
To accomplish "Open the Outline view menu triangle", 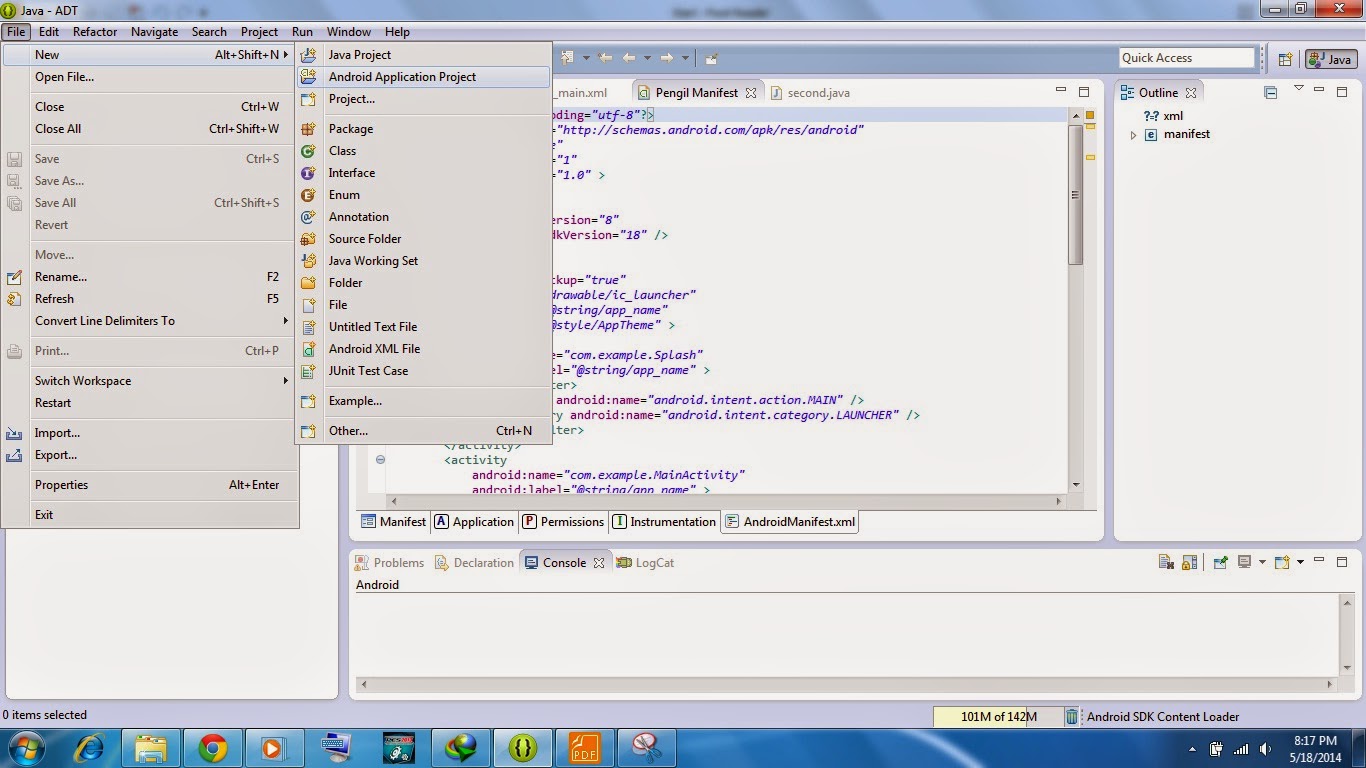I will click(x=1299, y=89).
